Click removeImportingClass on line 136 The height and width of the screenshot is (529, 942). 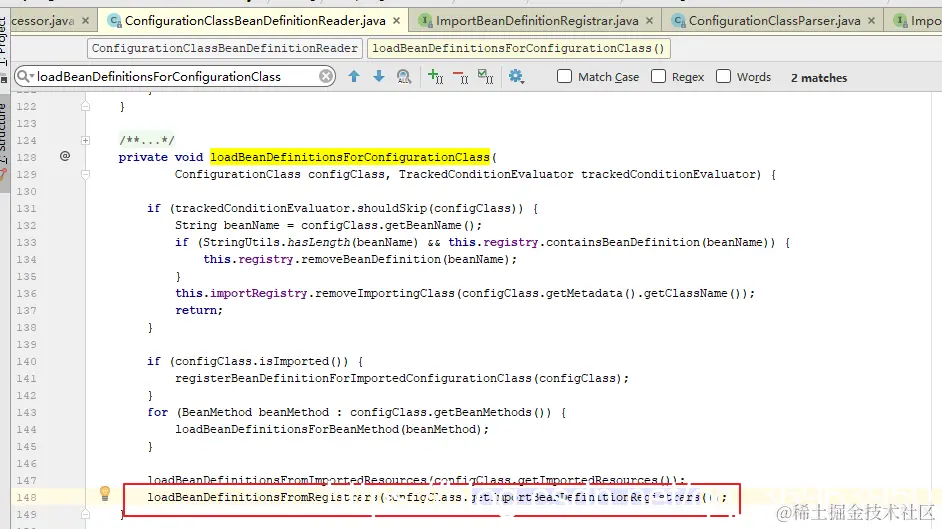(x=384, y=294)
